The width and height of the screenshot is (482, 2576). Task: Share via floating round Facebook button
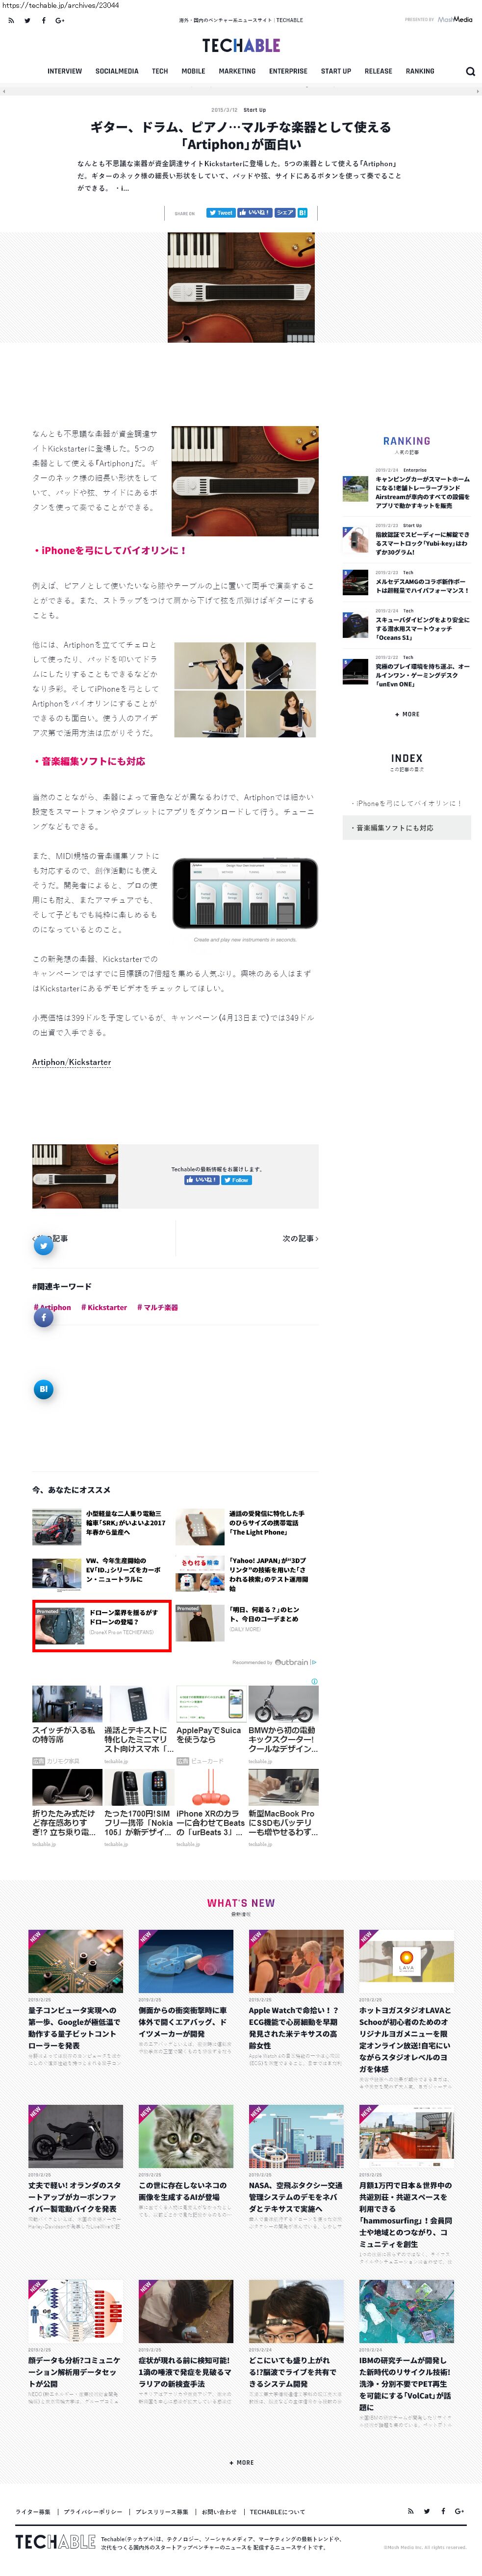(x=43, y=1317)
